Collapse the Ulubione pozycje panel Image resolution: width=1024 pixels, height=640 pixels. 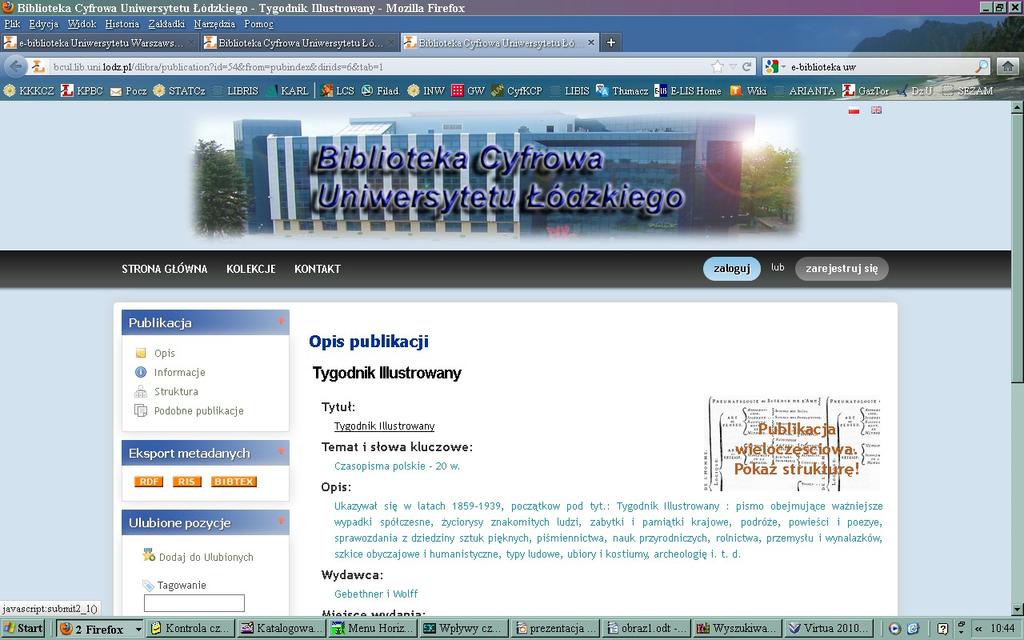tap(281, 522)
